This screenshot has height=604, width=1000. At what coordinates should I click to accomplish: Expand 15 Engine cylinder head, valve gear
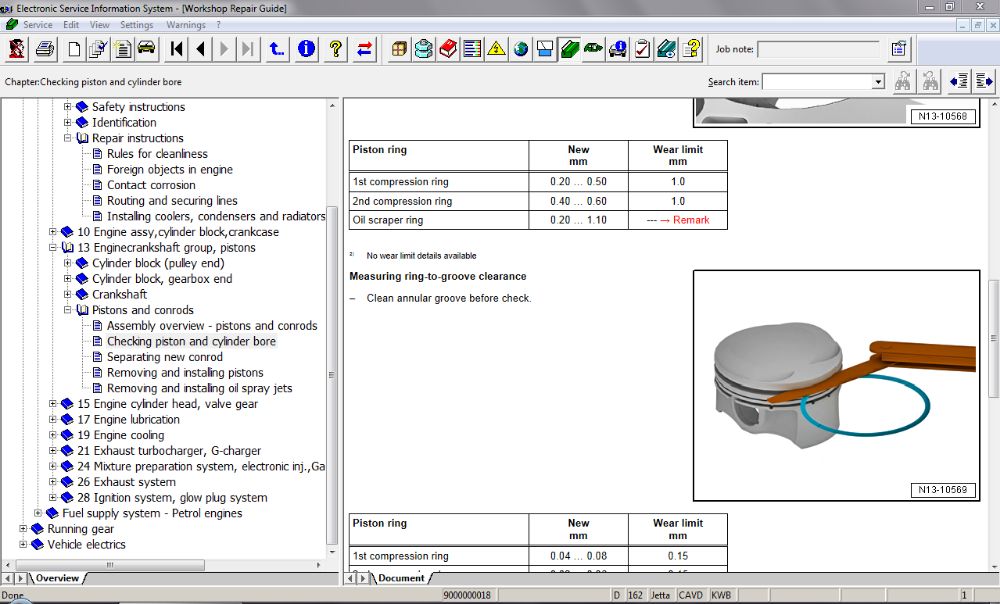click(x=54, y=404)
